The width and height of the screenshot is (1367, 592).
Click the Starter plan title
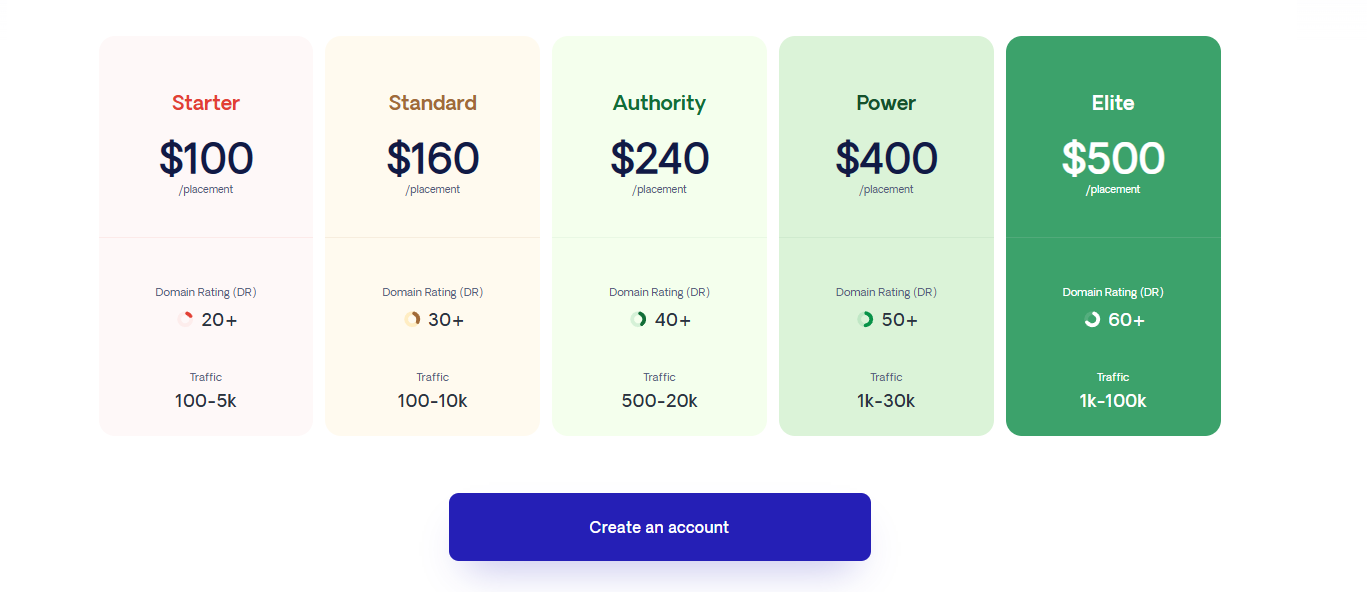point(205,102)
